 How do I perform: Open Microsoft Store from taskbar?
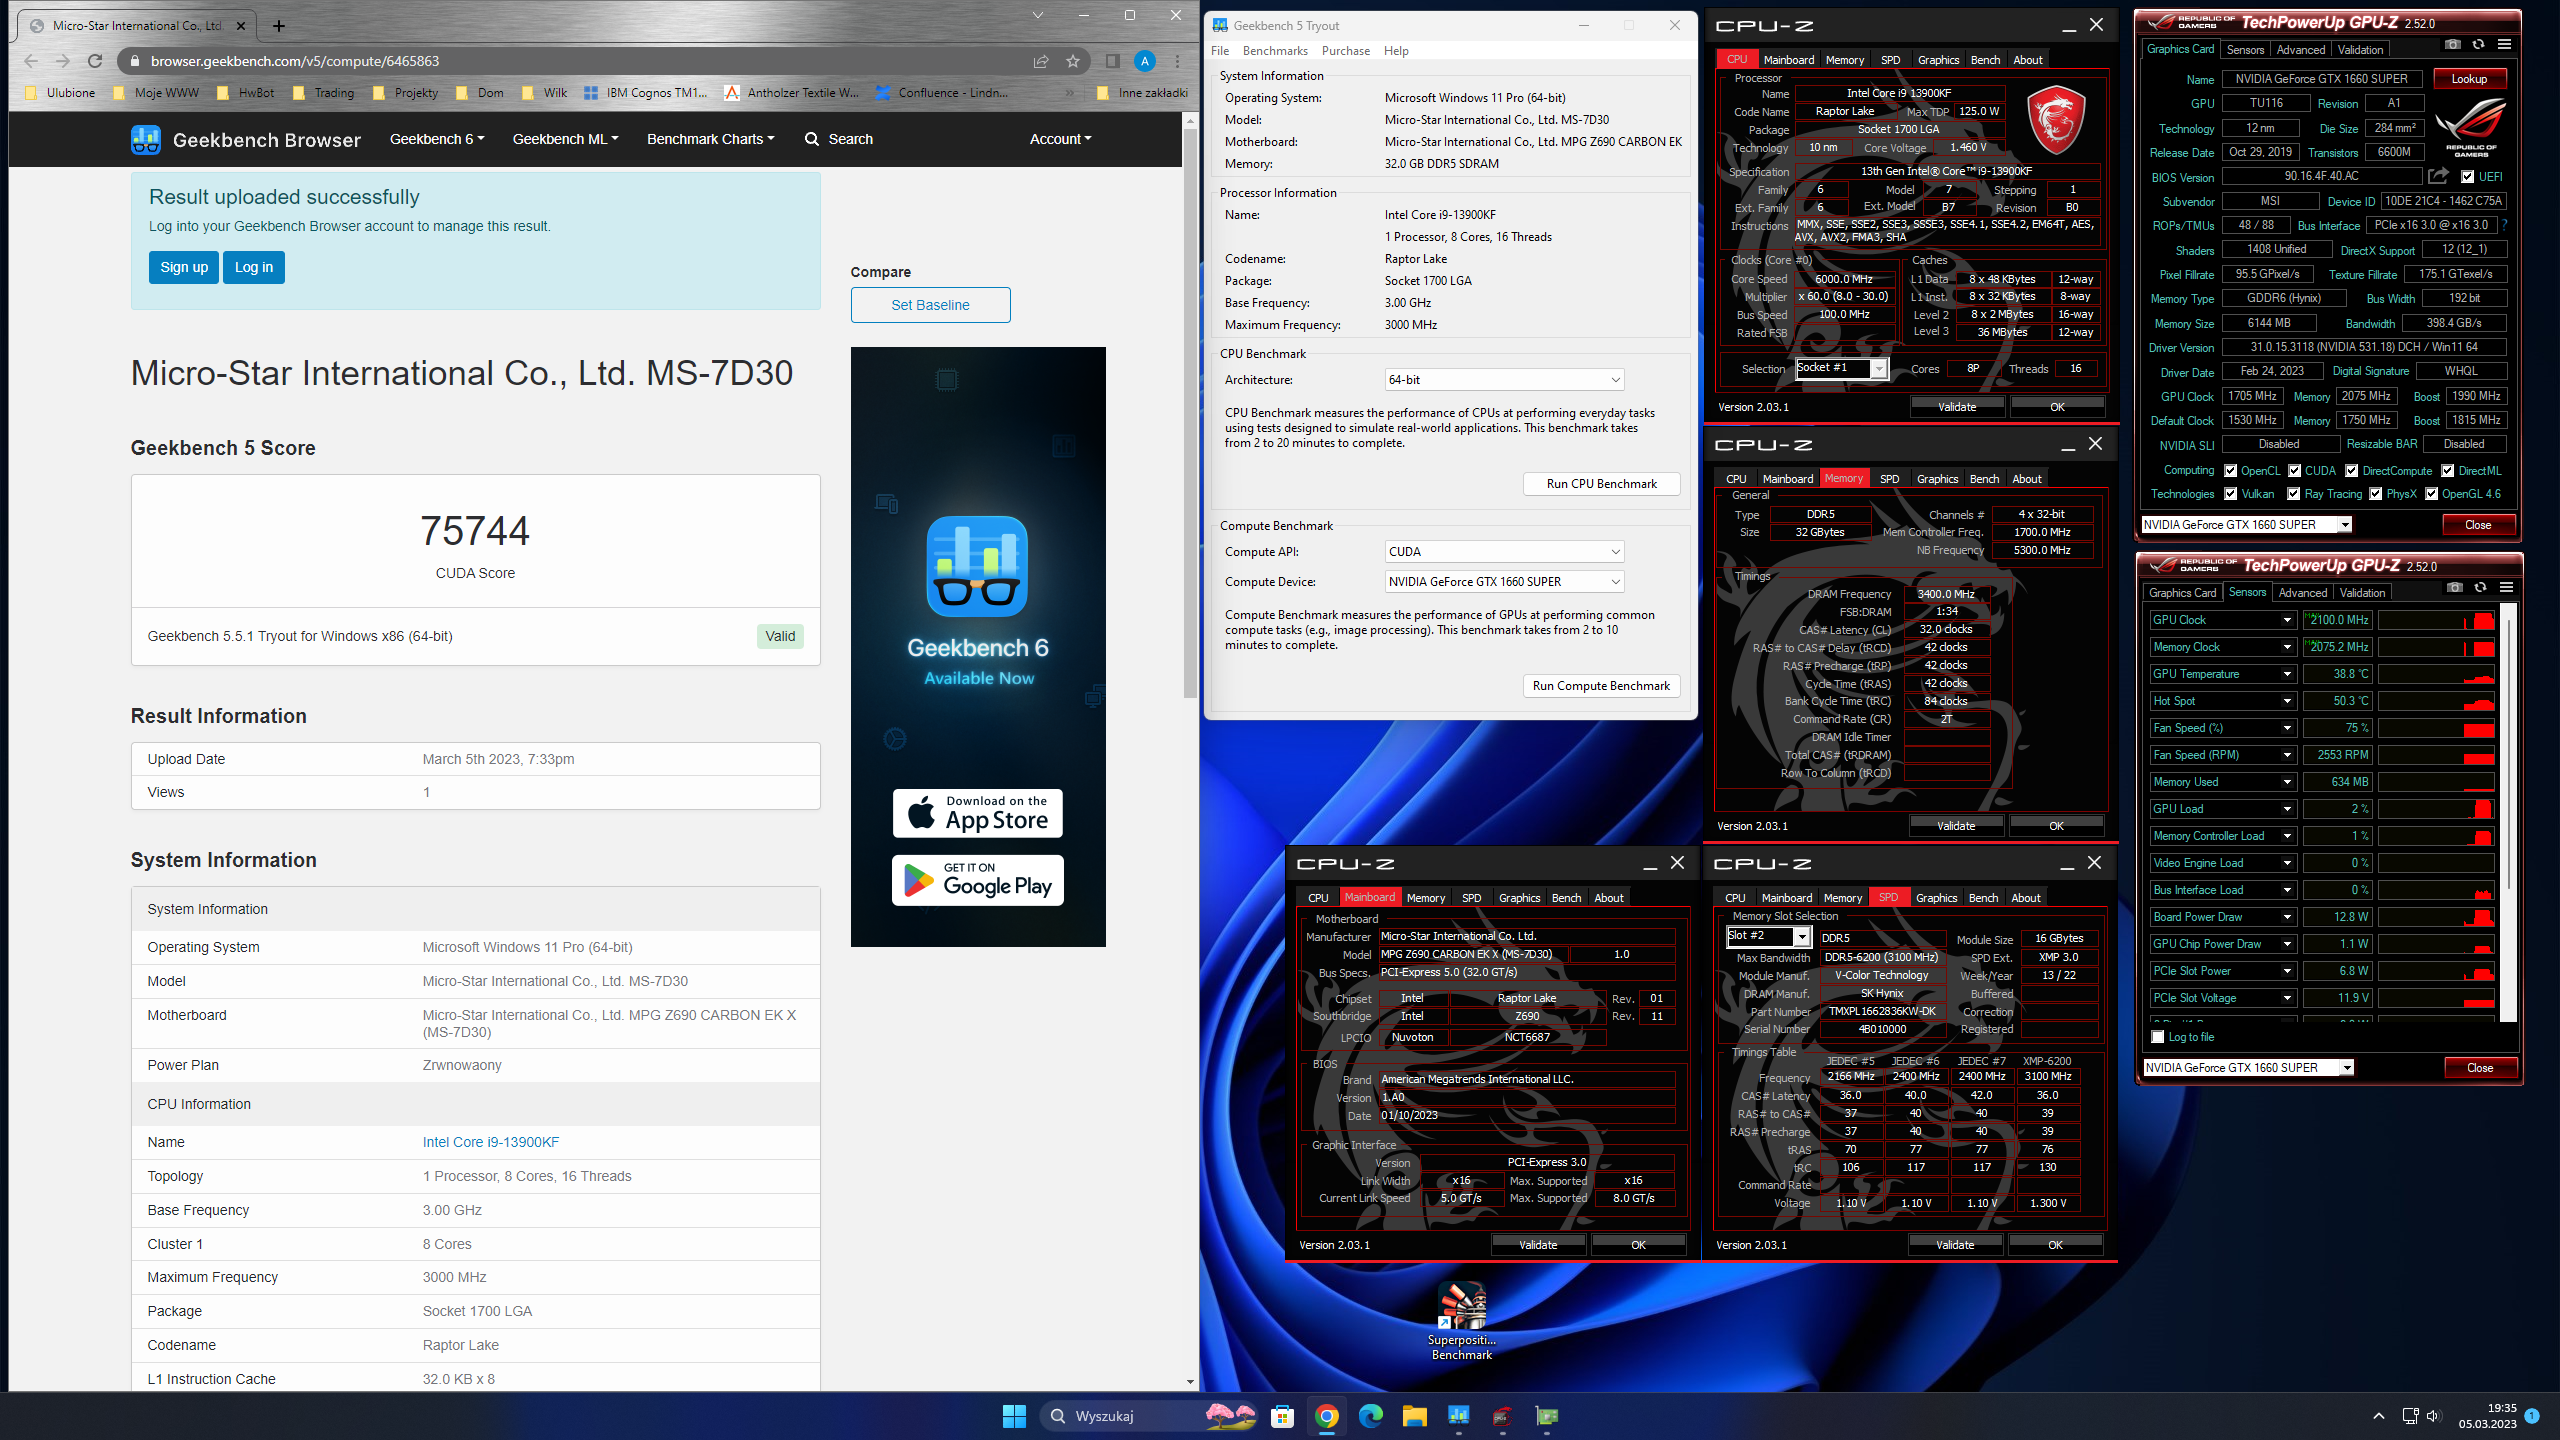[x=1283, y=1416]
